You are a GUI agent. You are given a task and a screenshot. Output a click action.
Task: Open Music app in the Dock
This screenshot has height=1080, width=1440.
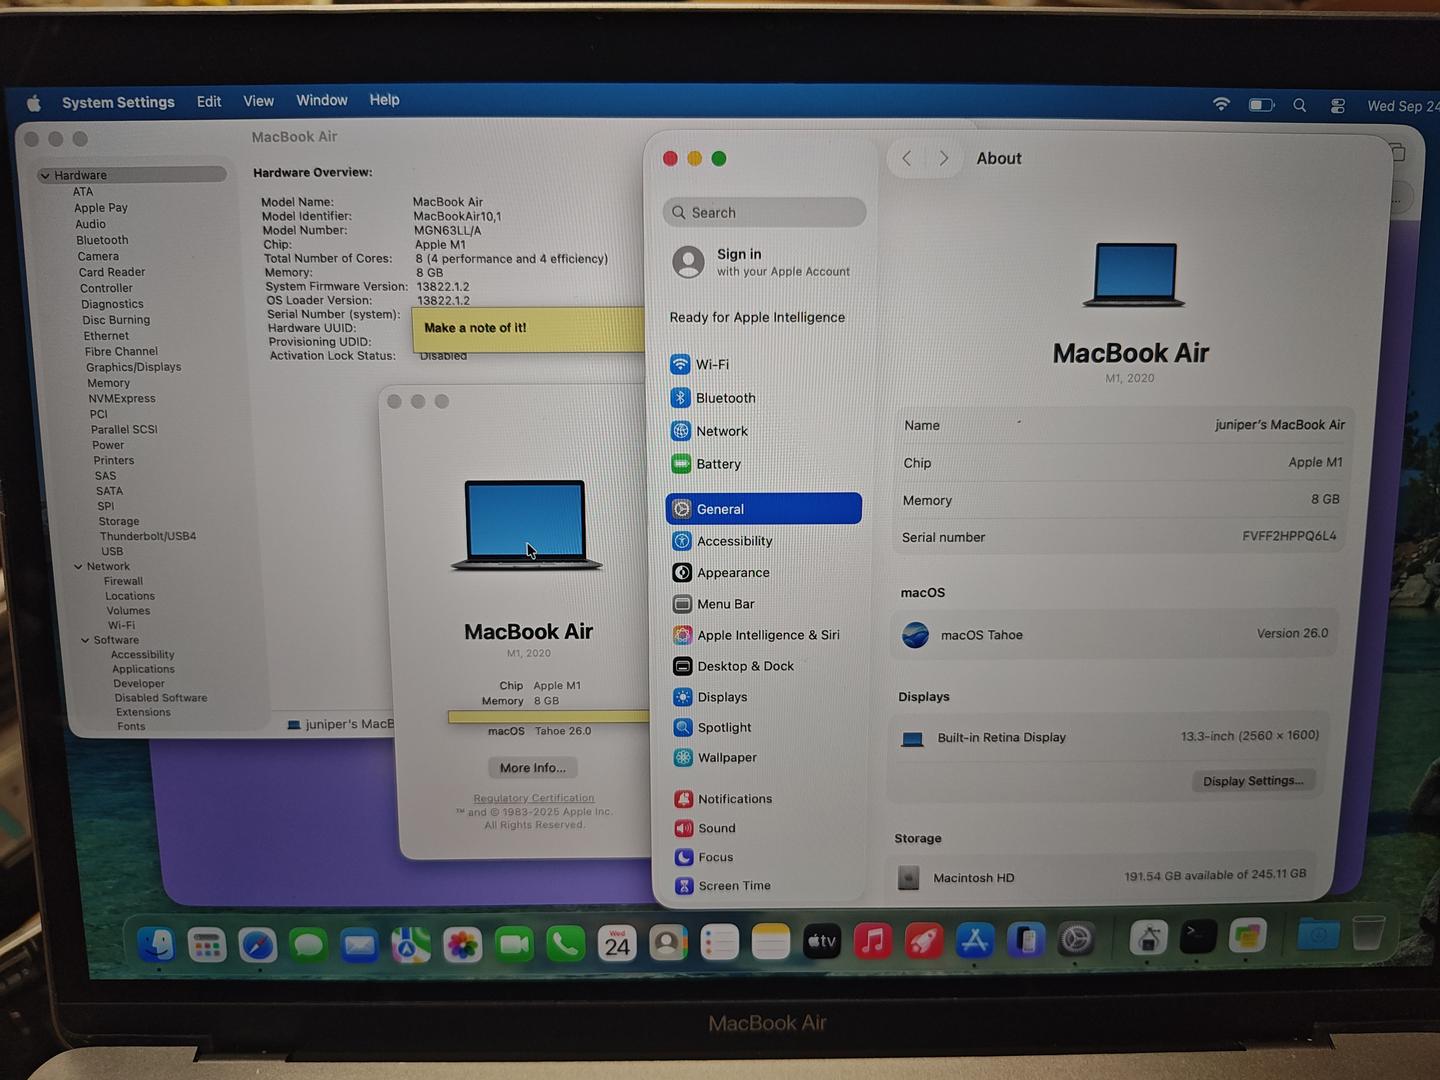[x=873, y=941]
